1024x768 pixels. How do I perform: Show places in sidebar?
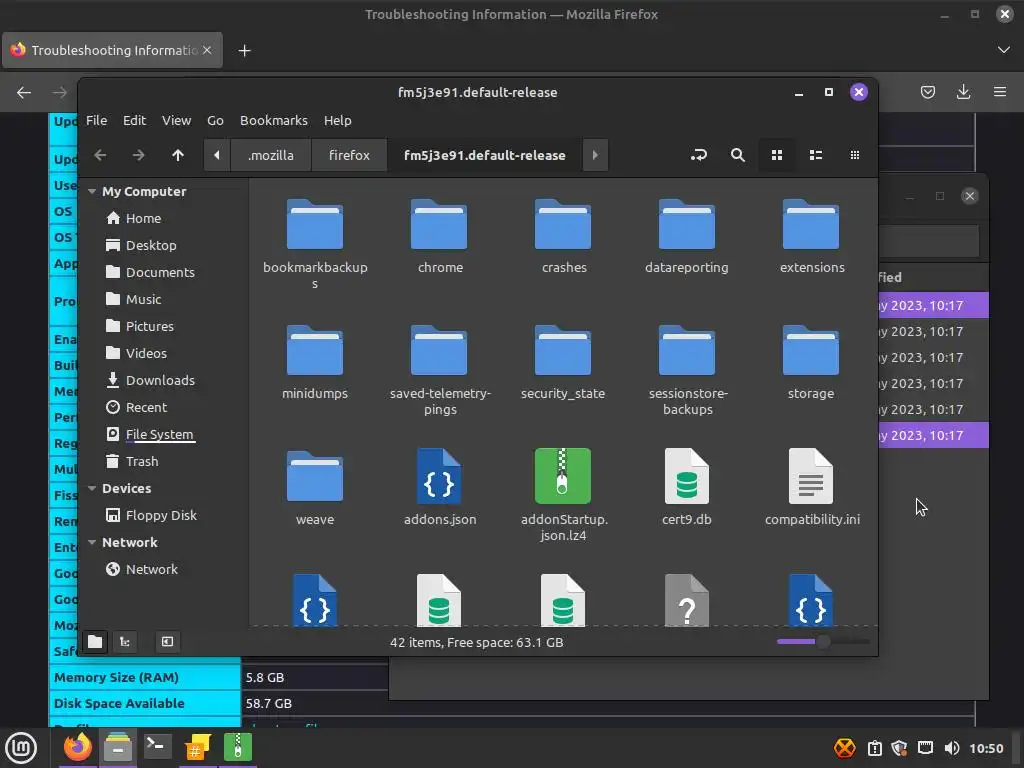tap(95, 642)
